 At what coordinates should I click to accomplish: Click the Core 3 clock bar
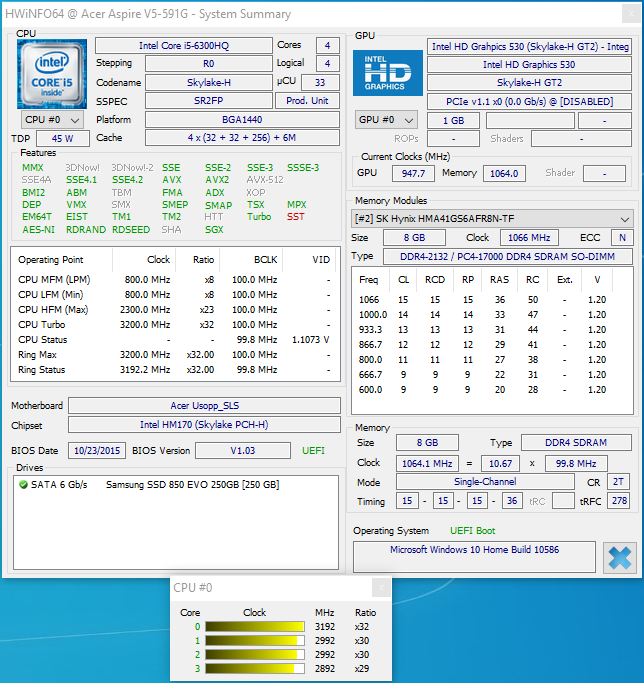(255, 669)
